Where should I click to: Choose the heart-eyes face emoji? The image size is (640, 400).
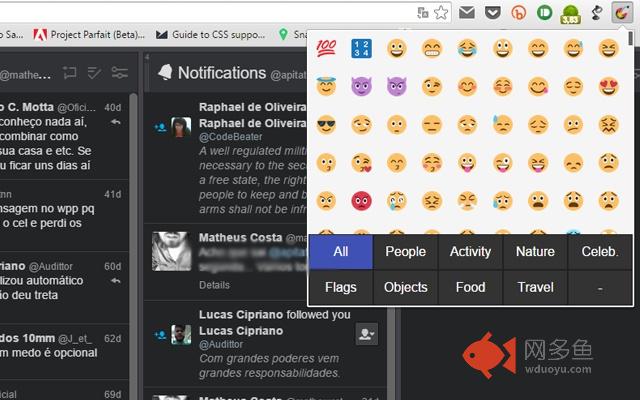(x=611, y=87)
